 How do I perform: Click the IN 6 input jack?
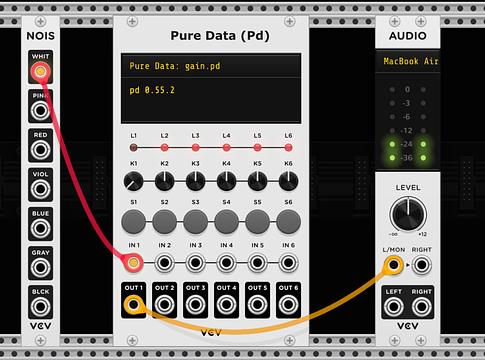click(288, 263)
